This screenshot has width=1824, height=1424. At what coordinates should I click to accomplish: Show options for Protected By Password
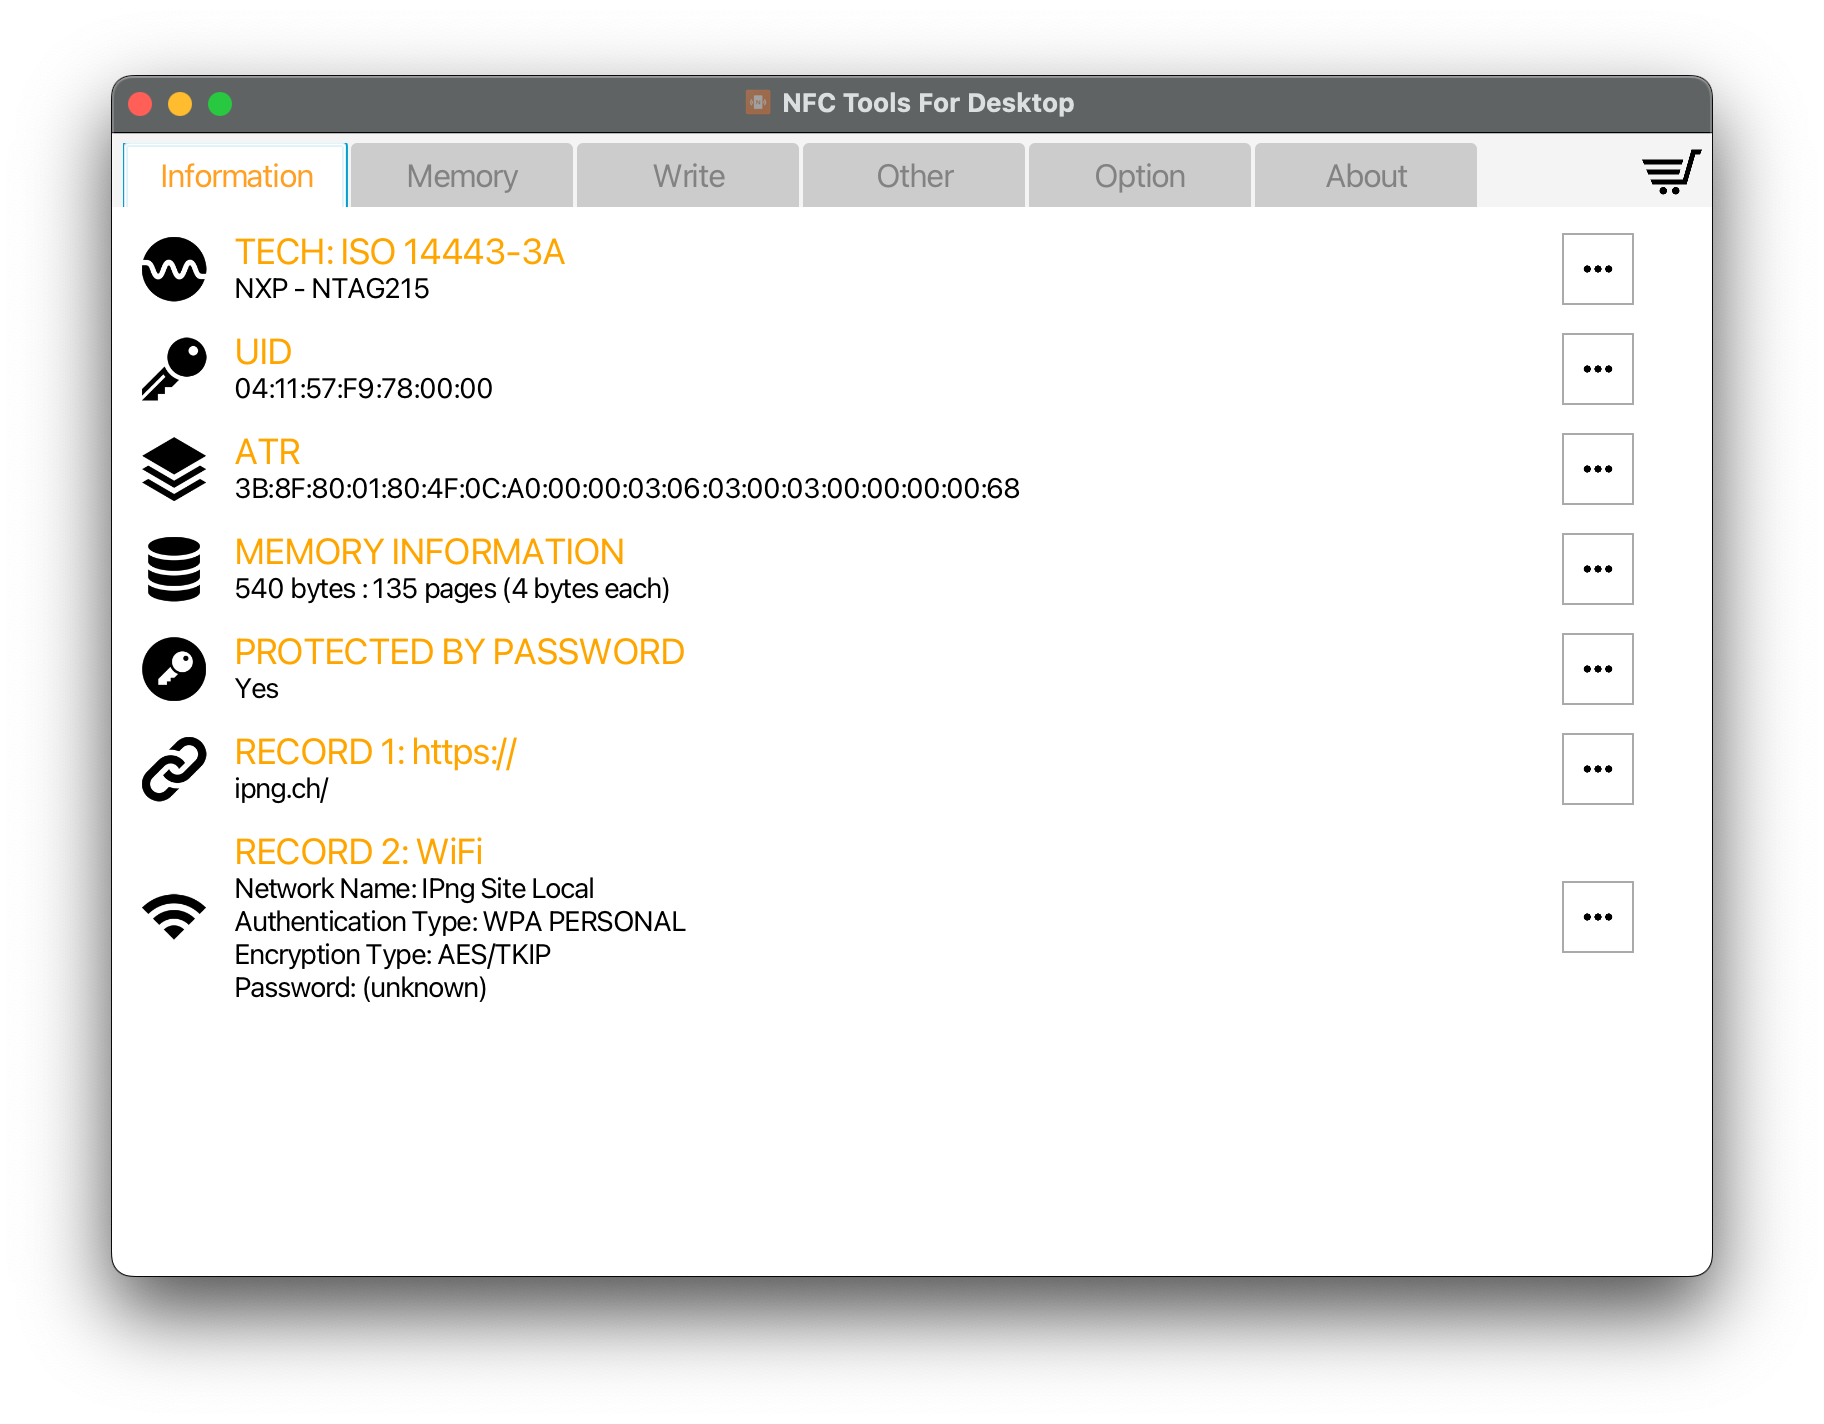pyautogui.click(x=1597, y=669)
